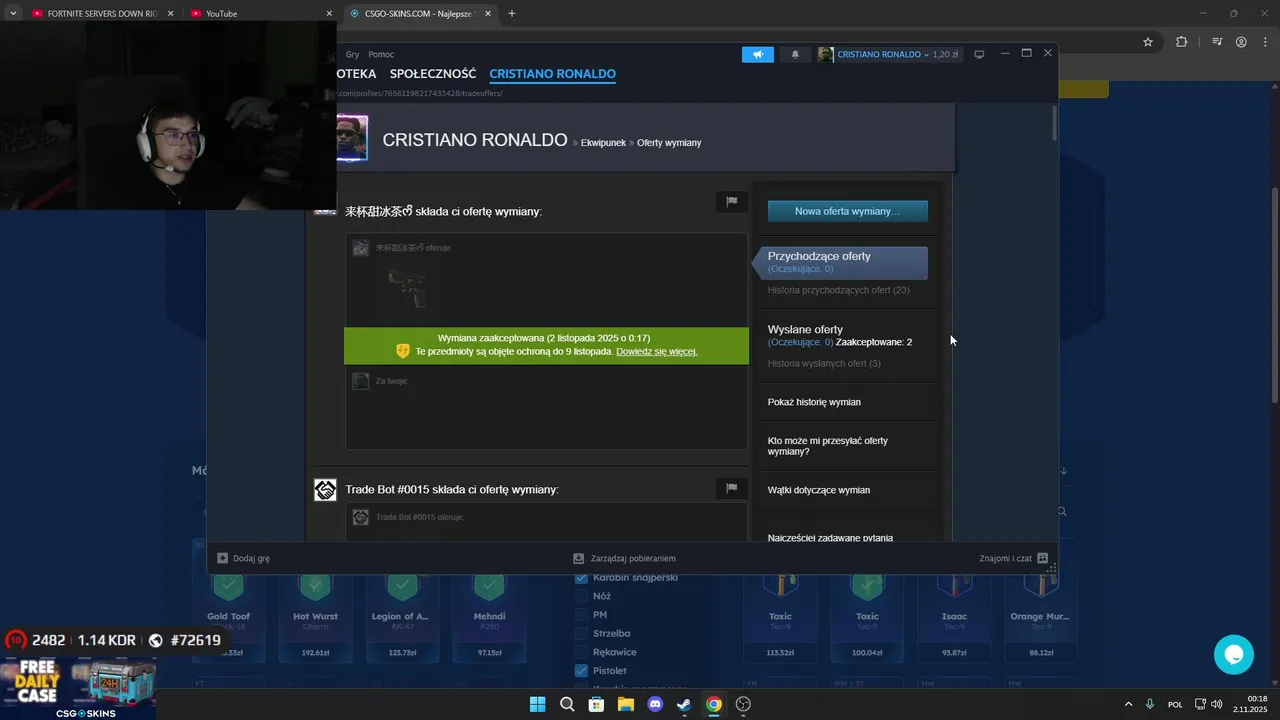Click the Steam announcements megaphone button
The image size is (1280, 720).
coord(757,54)
